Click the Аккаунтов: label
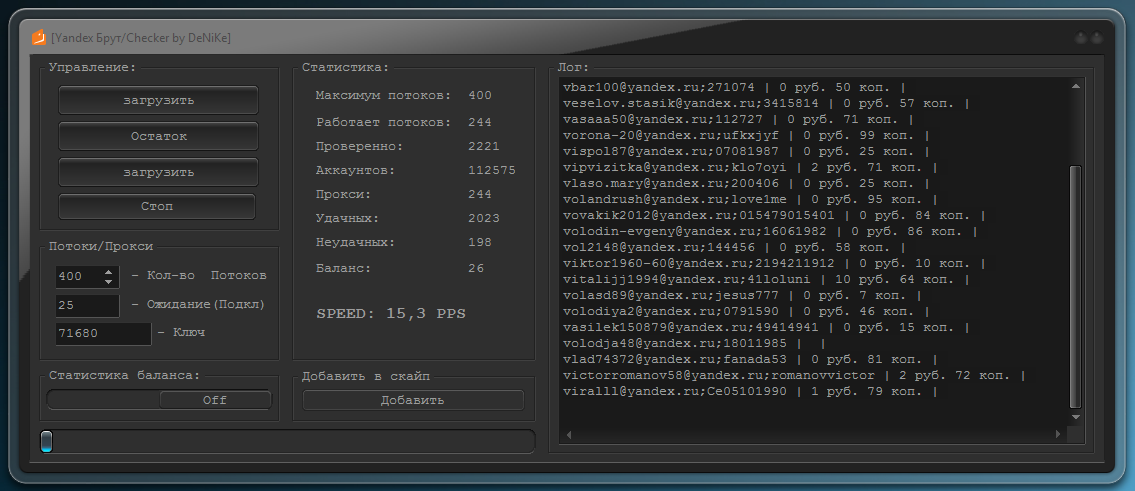Viewport: 1135px width, 491px height. pos(355,170)
